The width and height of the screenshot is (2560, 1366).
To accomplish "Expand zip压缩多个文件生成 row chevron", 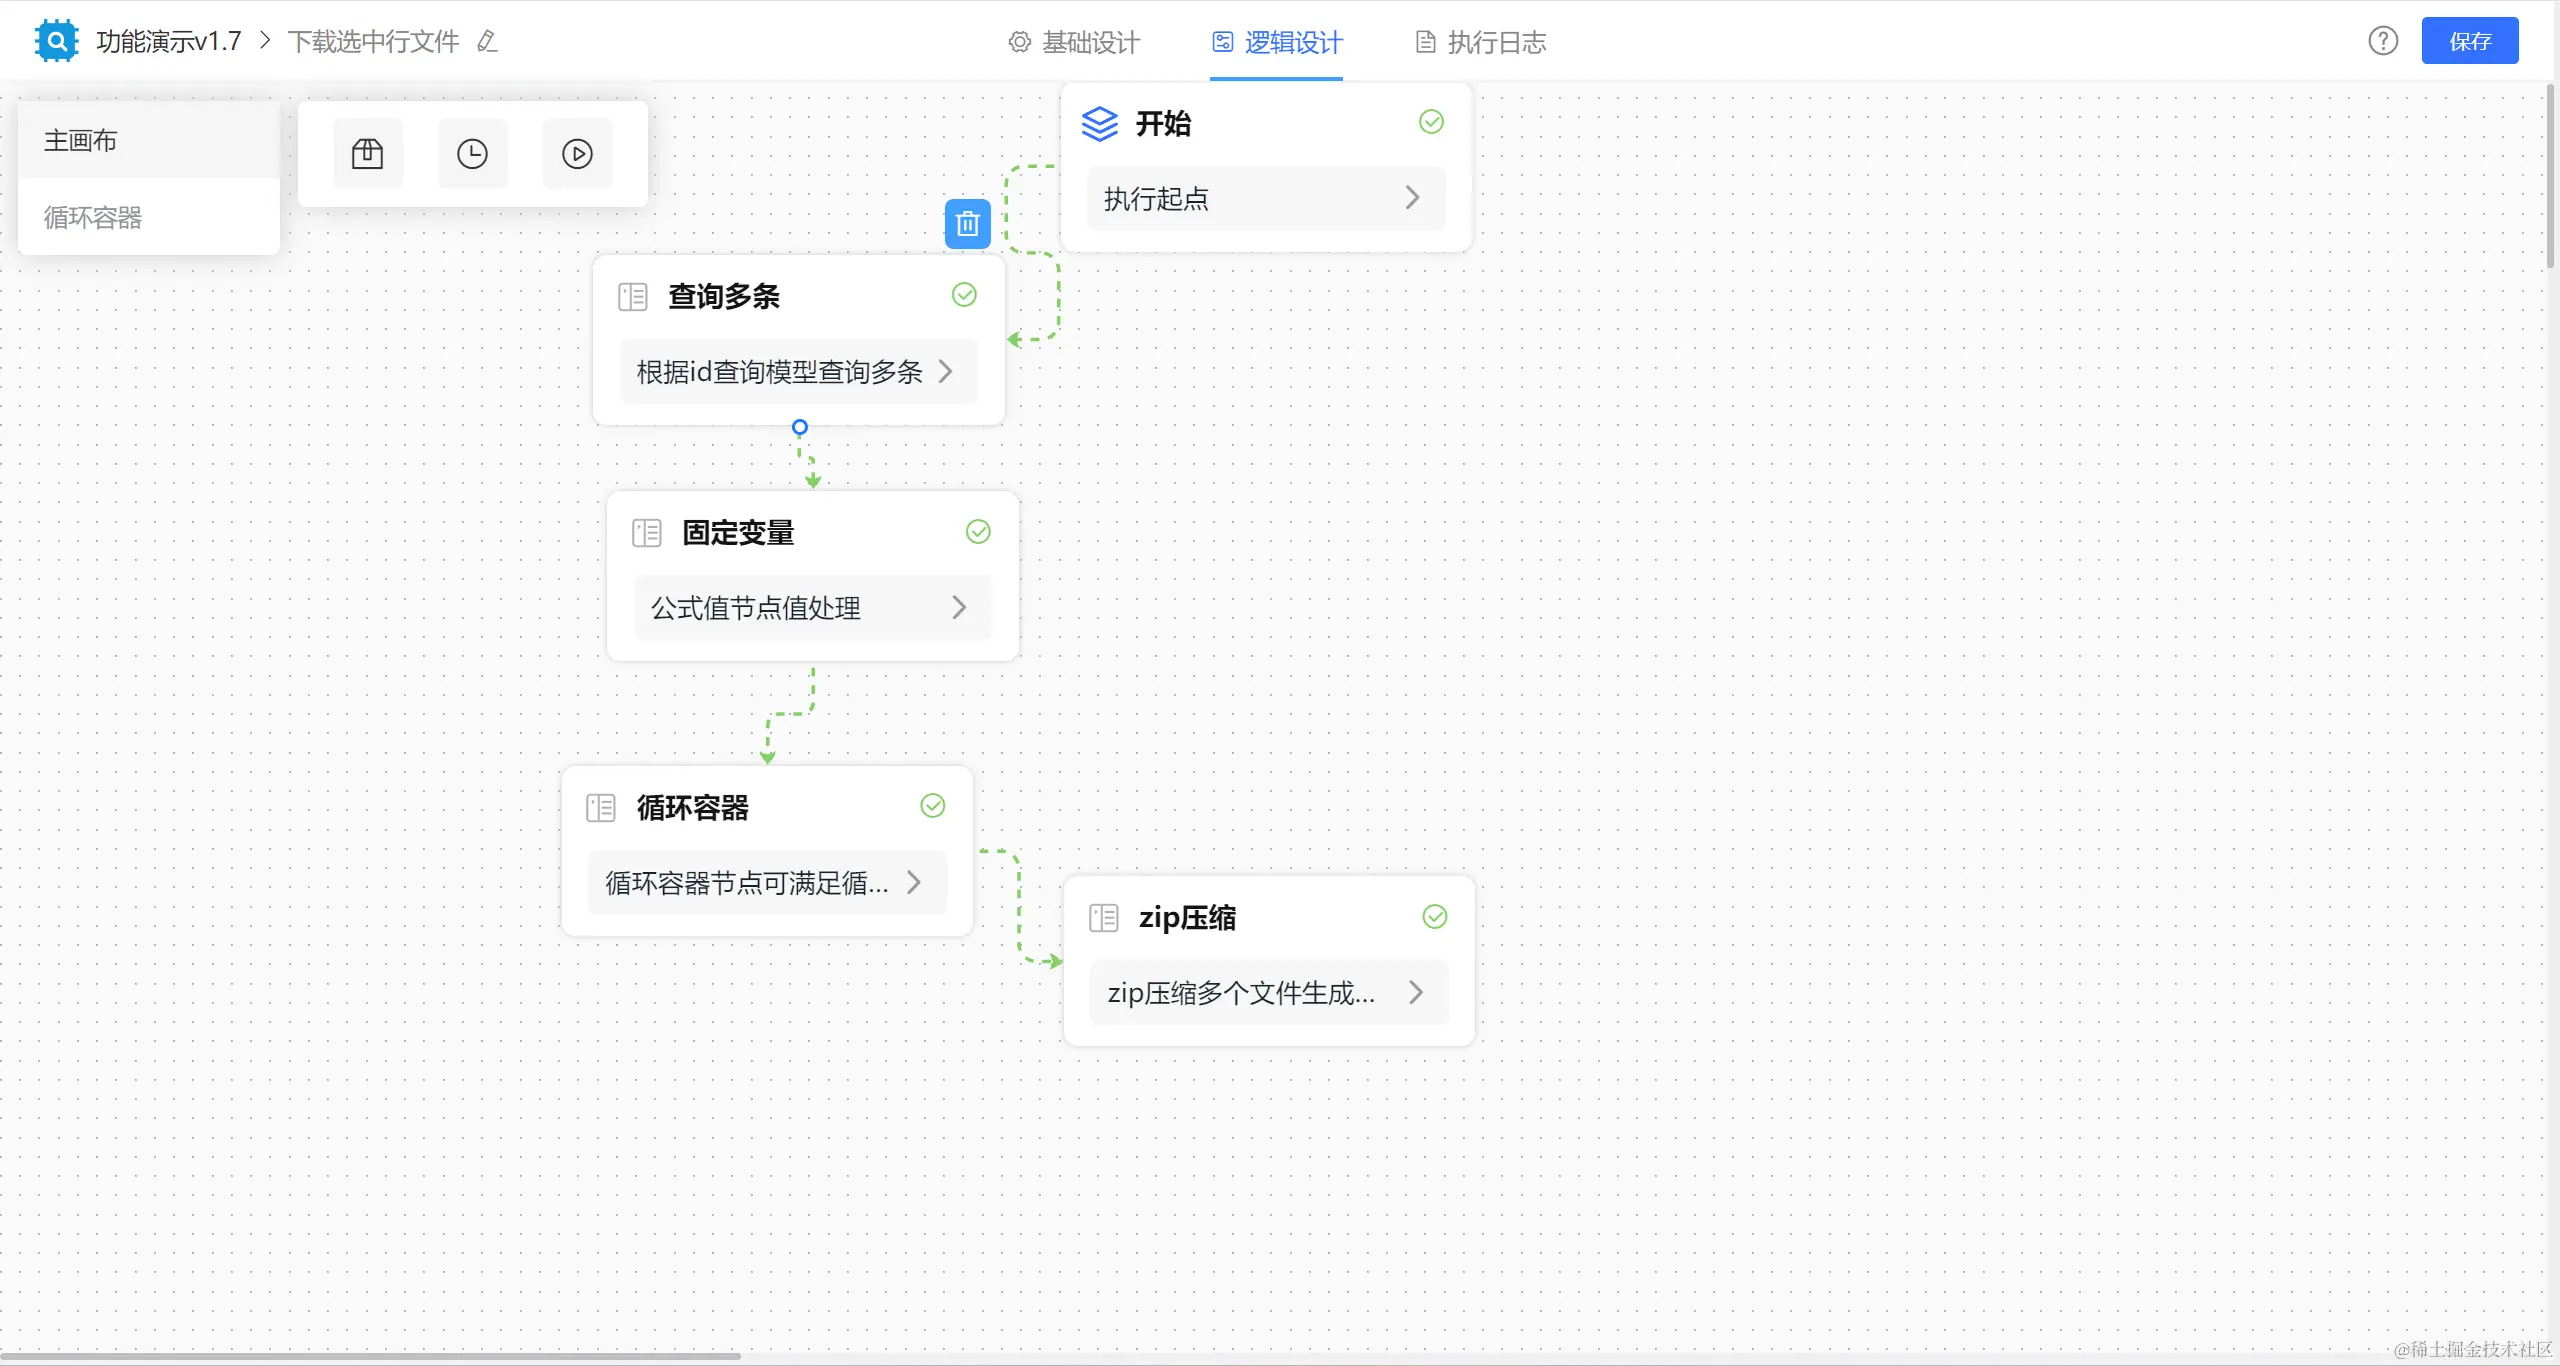I will click(x=1415, y=992).
